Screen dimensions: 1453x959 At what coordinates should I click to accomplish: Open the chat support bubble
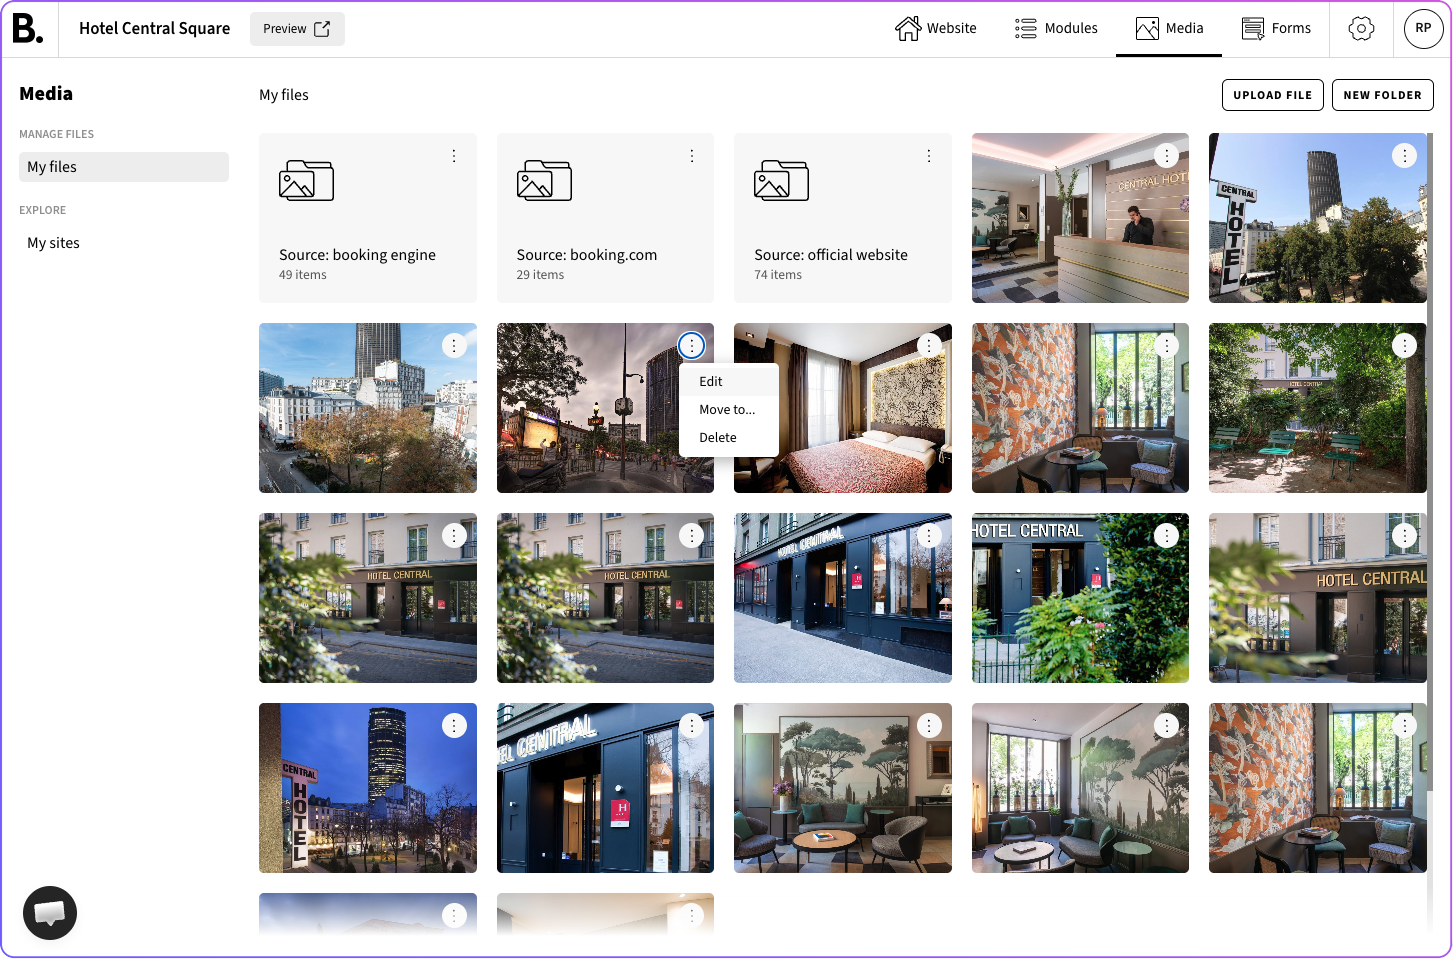point(50,913)
